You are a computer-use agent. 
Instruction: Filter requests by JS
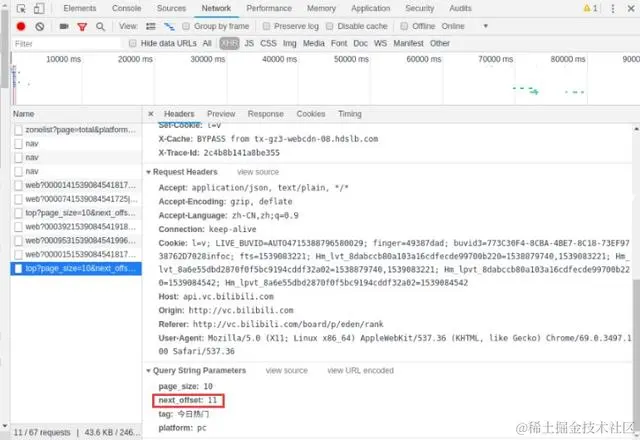[249, 43]
